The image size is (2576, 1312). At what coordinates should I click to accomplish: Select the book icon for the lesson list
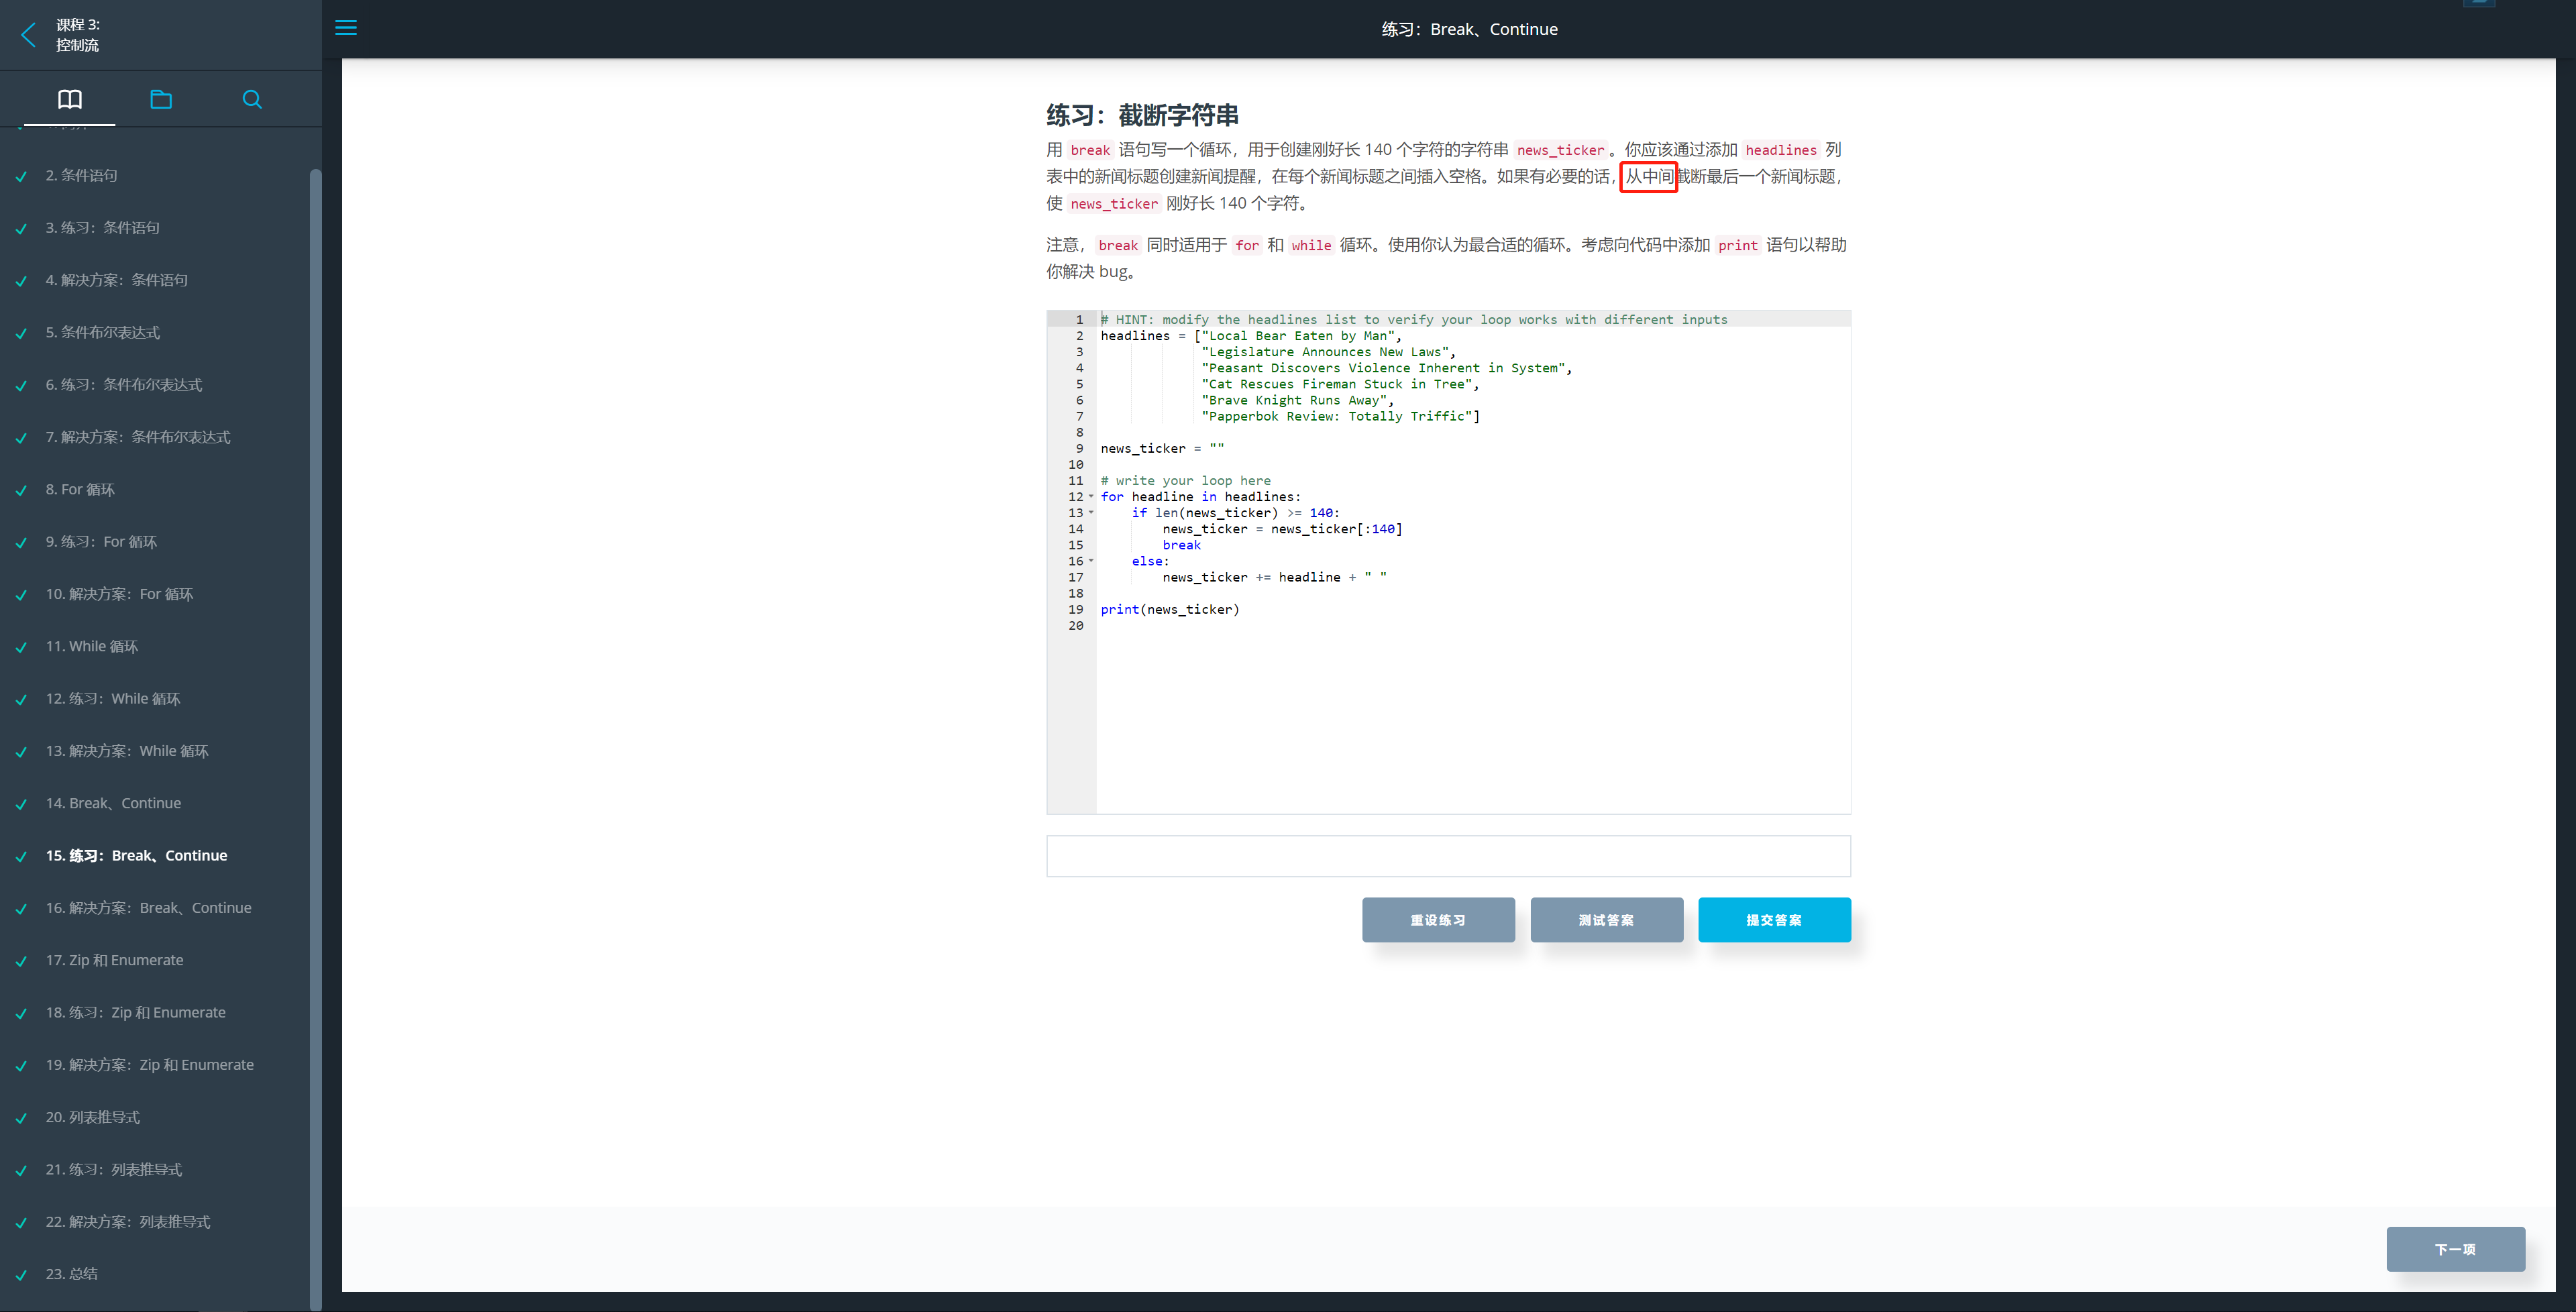pos(70,99)
